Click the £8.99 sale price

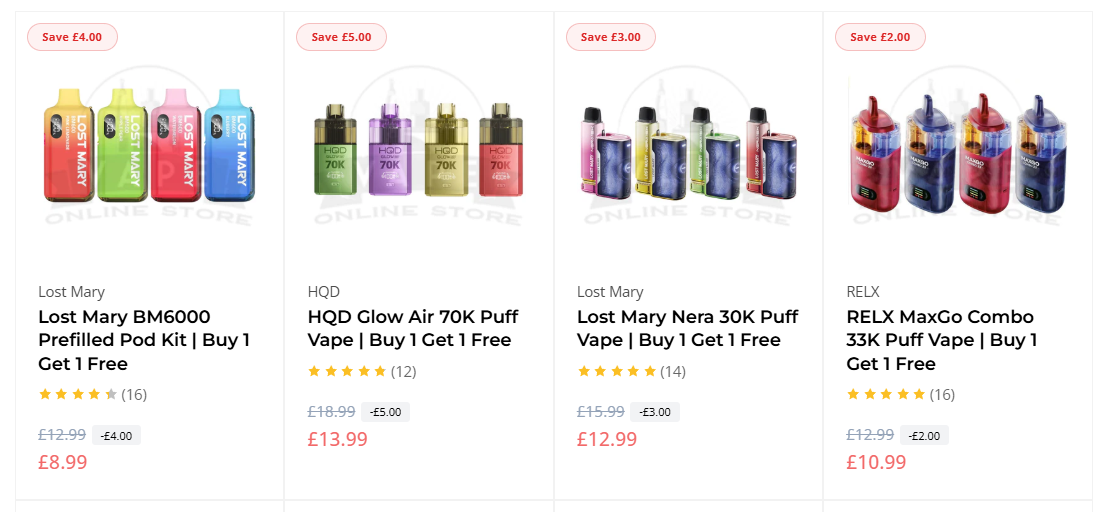(x=63, y=462)
